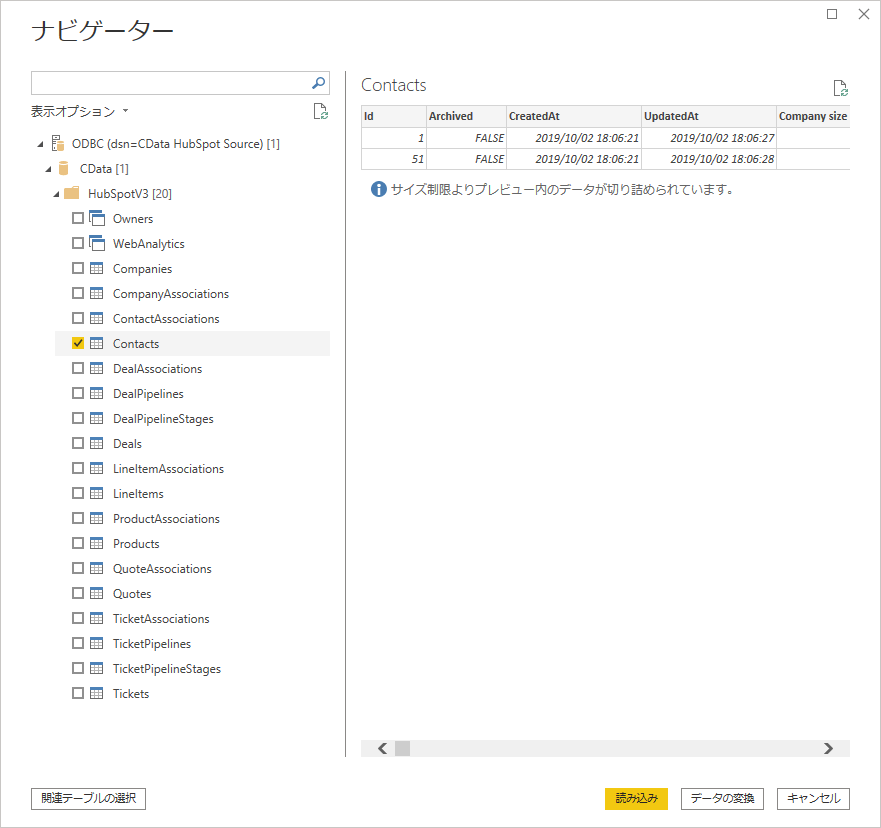Select the Tickets checkbox

click(78, 693)
